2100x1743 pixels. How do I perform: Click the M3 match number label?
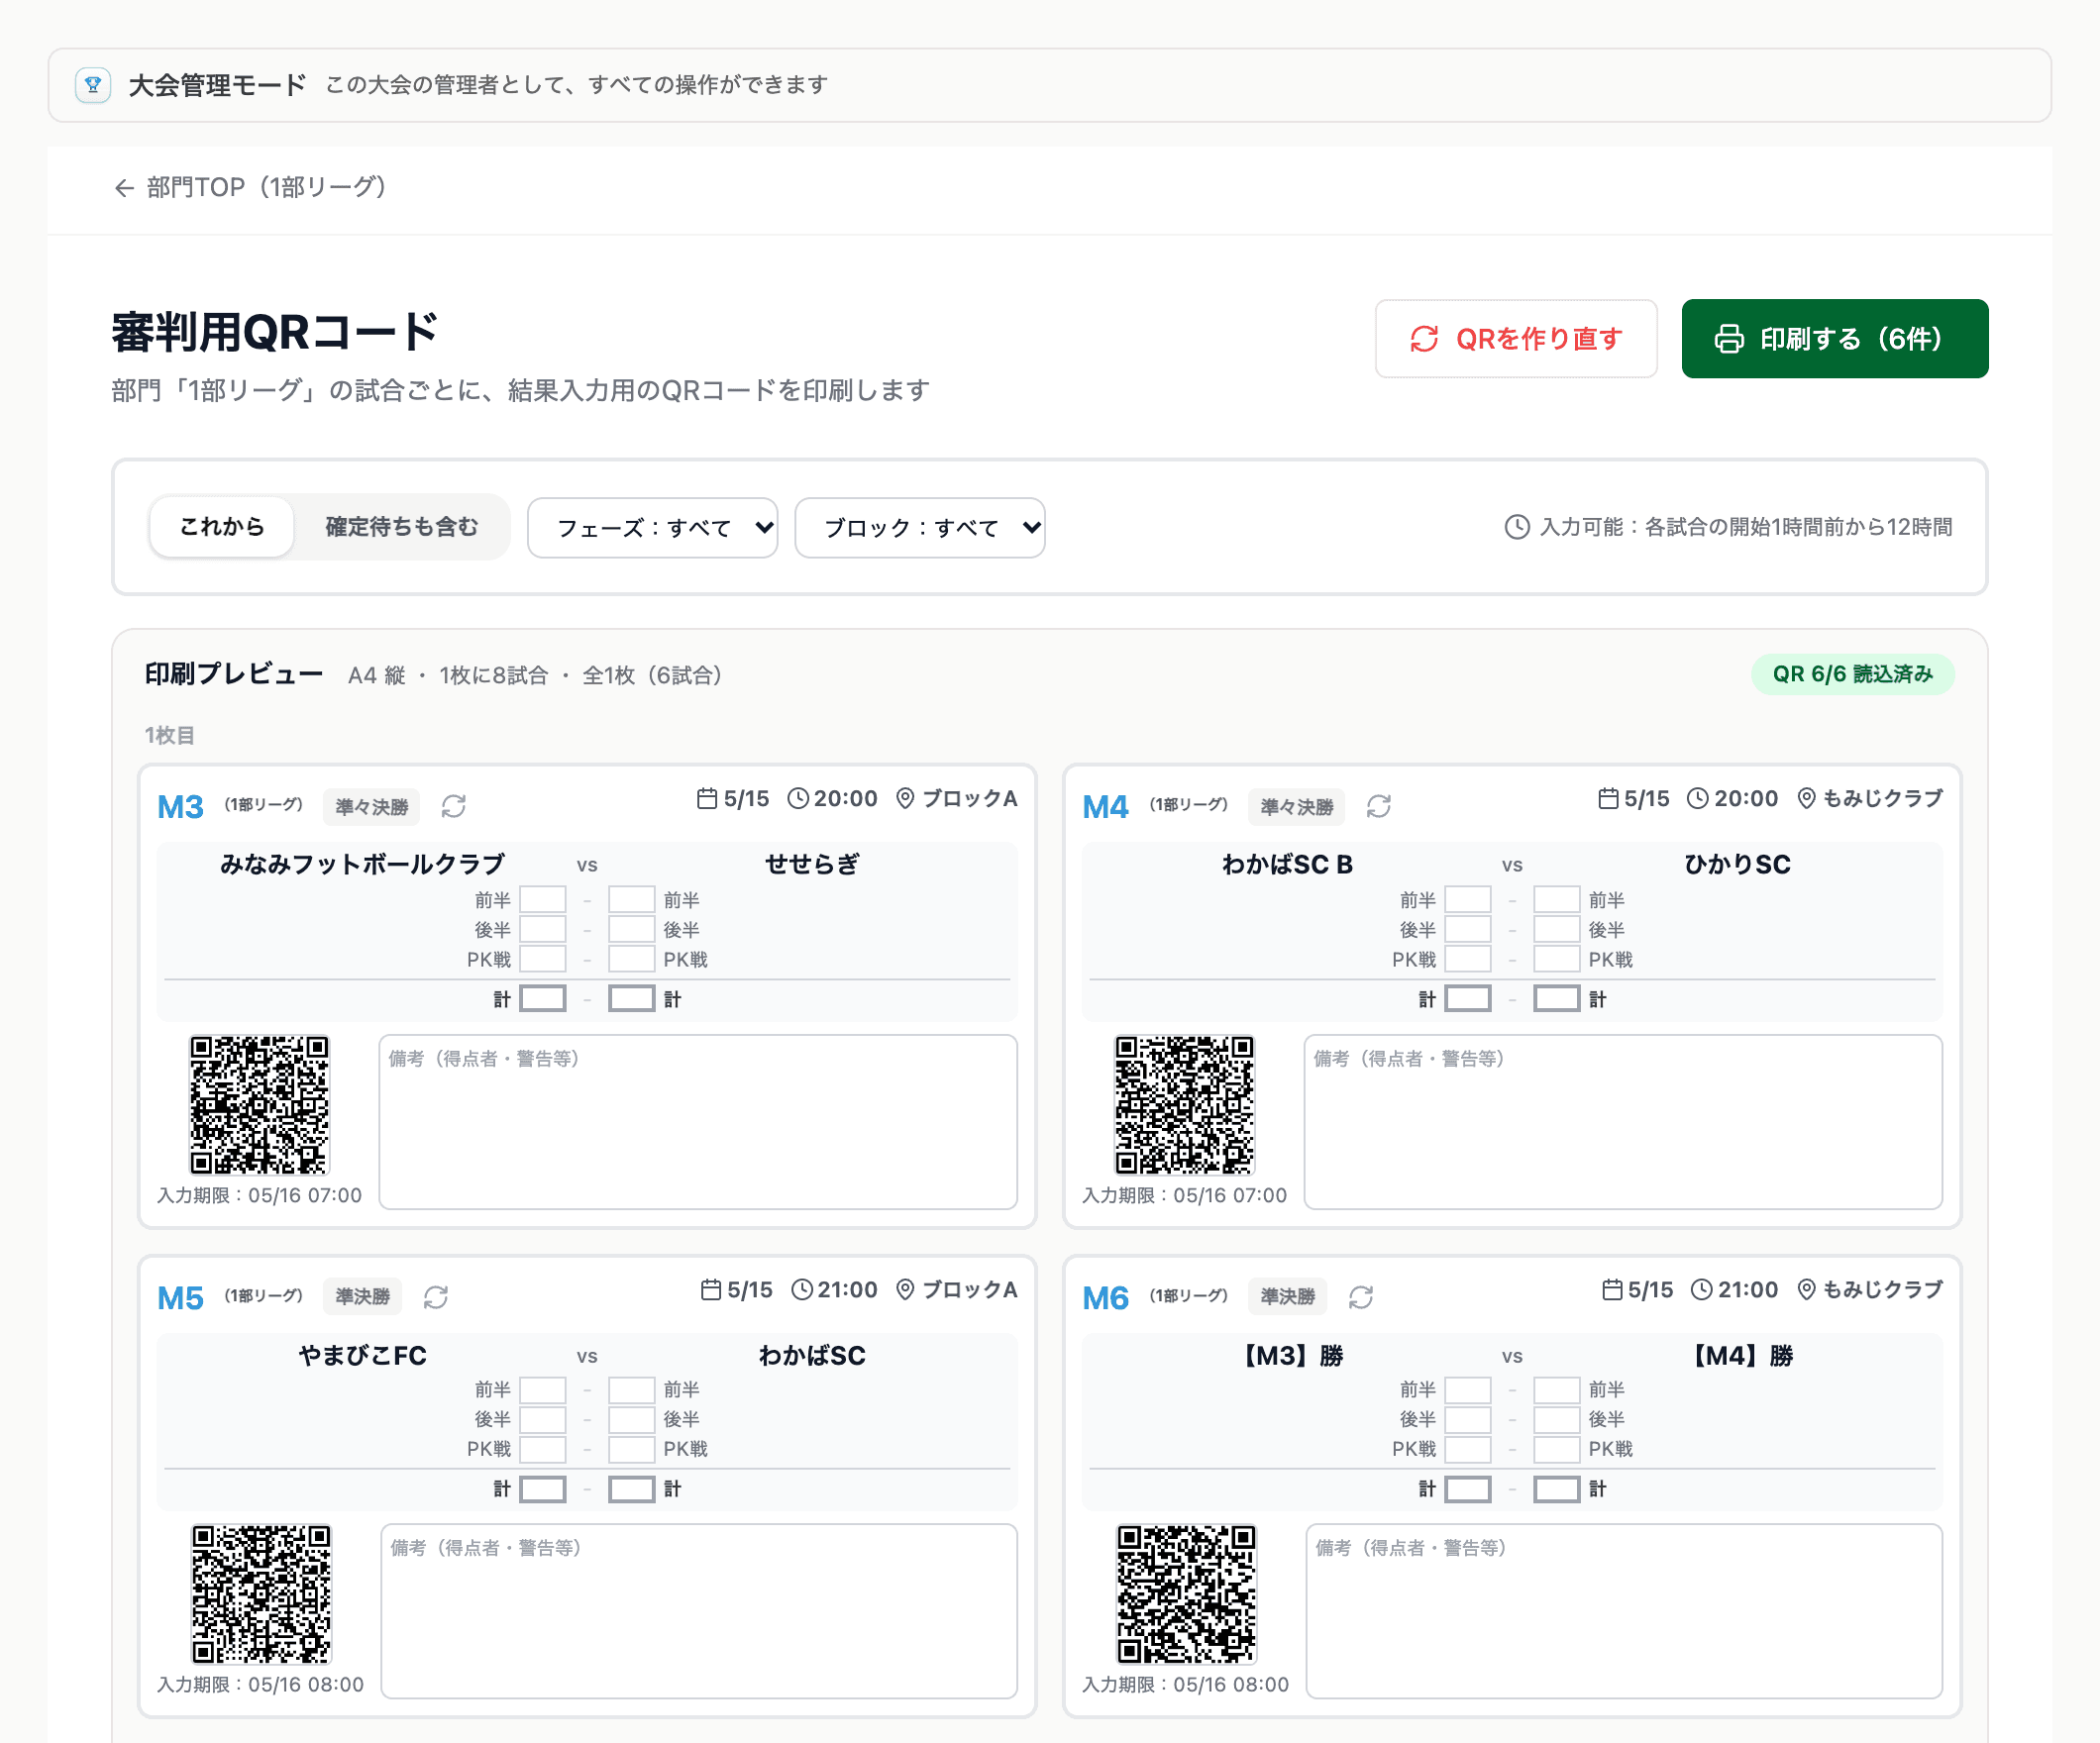pos(180,806)
